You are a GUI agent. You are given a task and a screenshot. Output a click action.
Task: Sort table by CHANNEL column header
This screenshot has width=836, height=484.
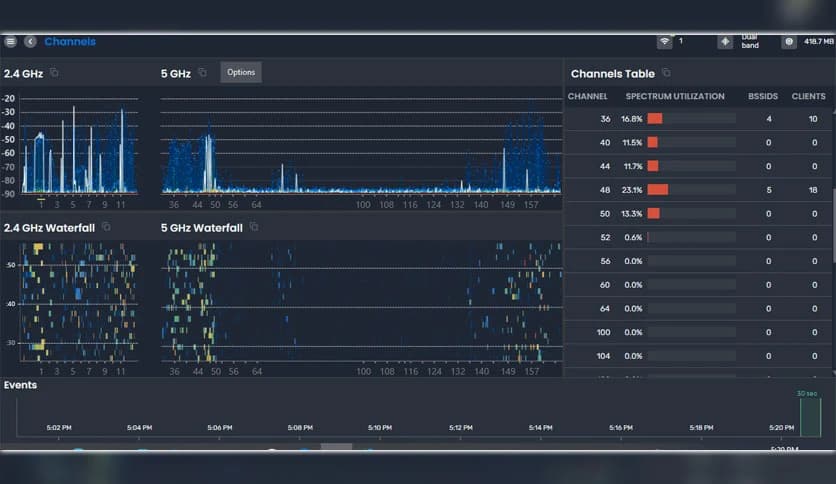587,96
